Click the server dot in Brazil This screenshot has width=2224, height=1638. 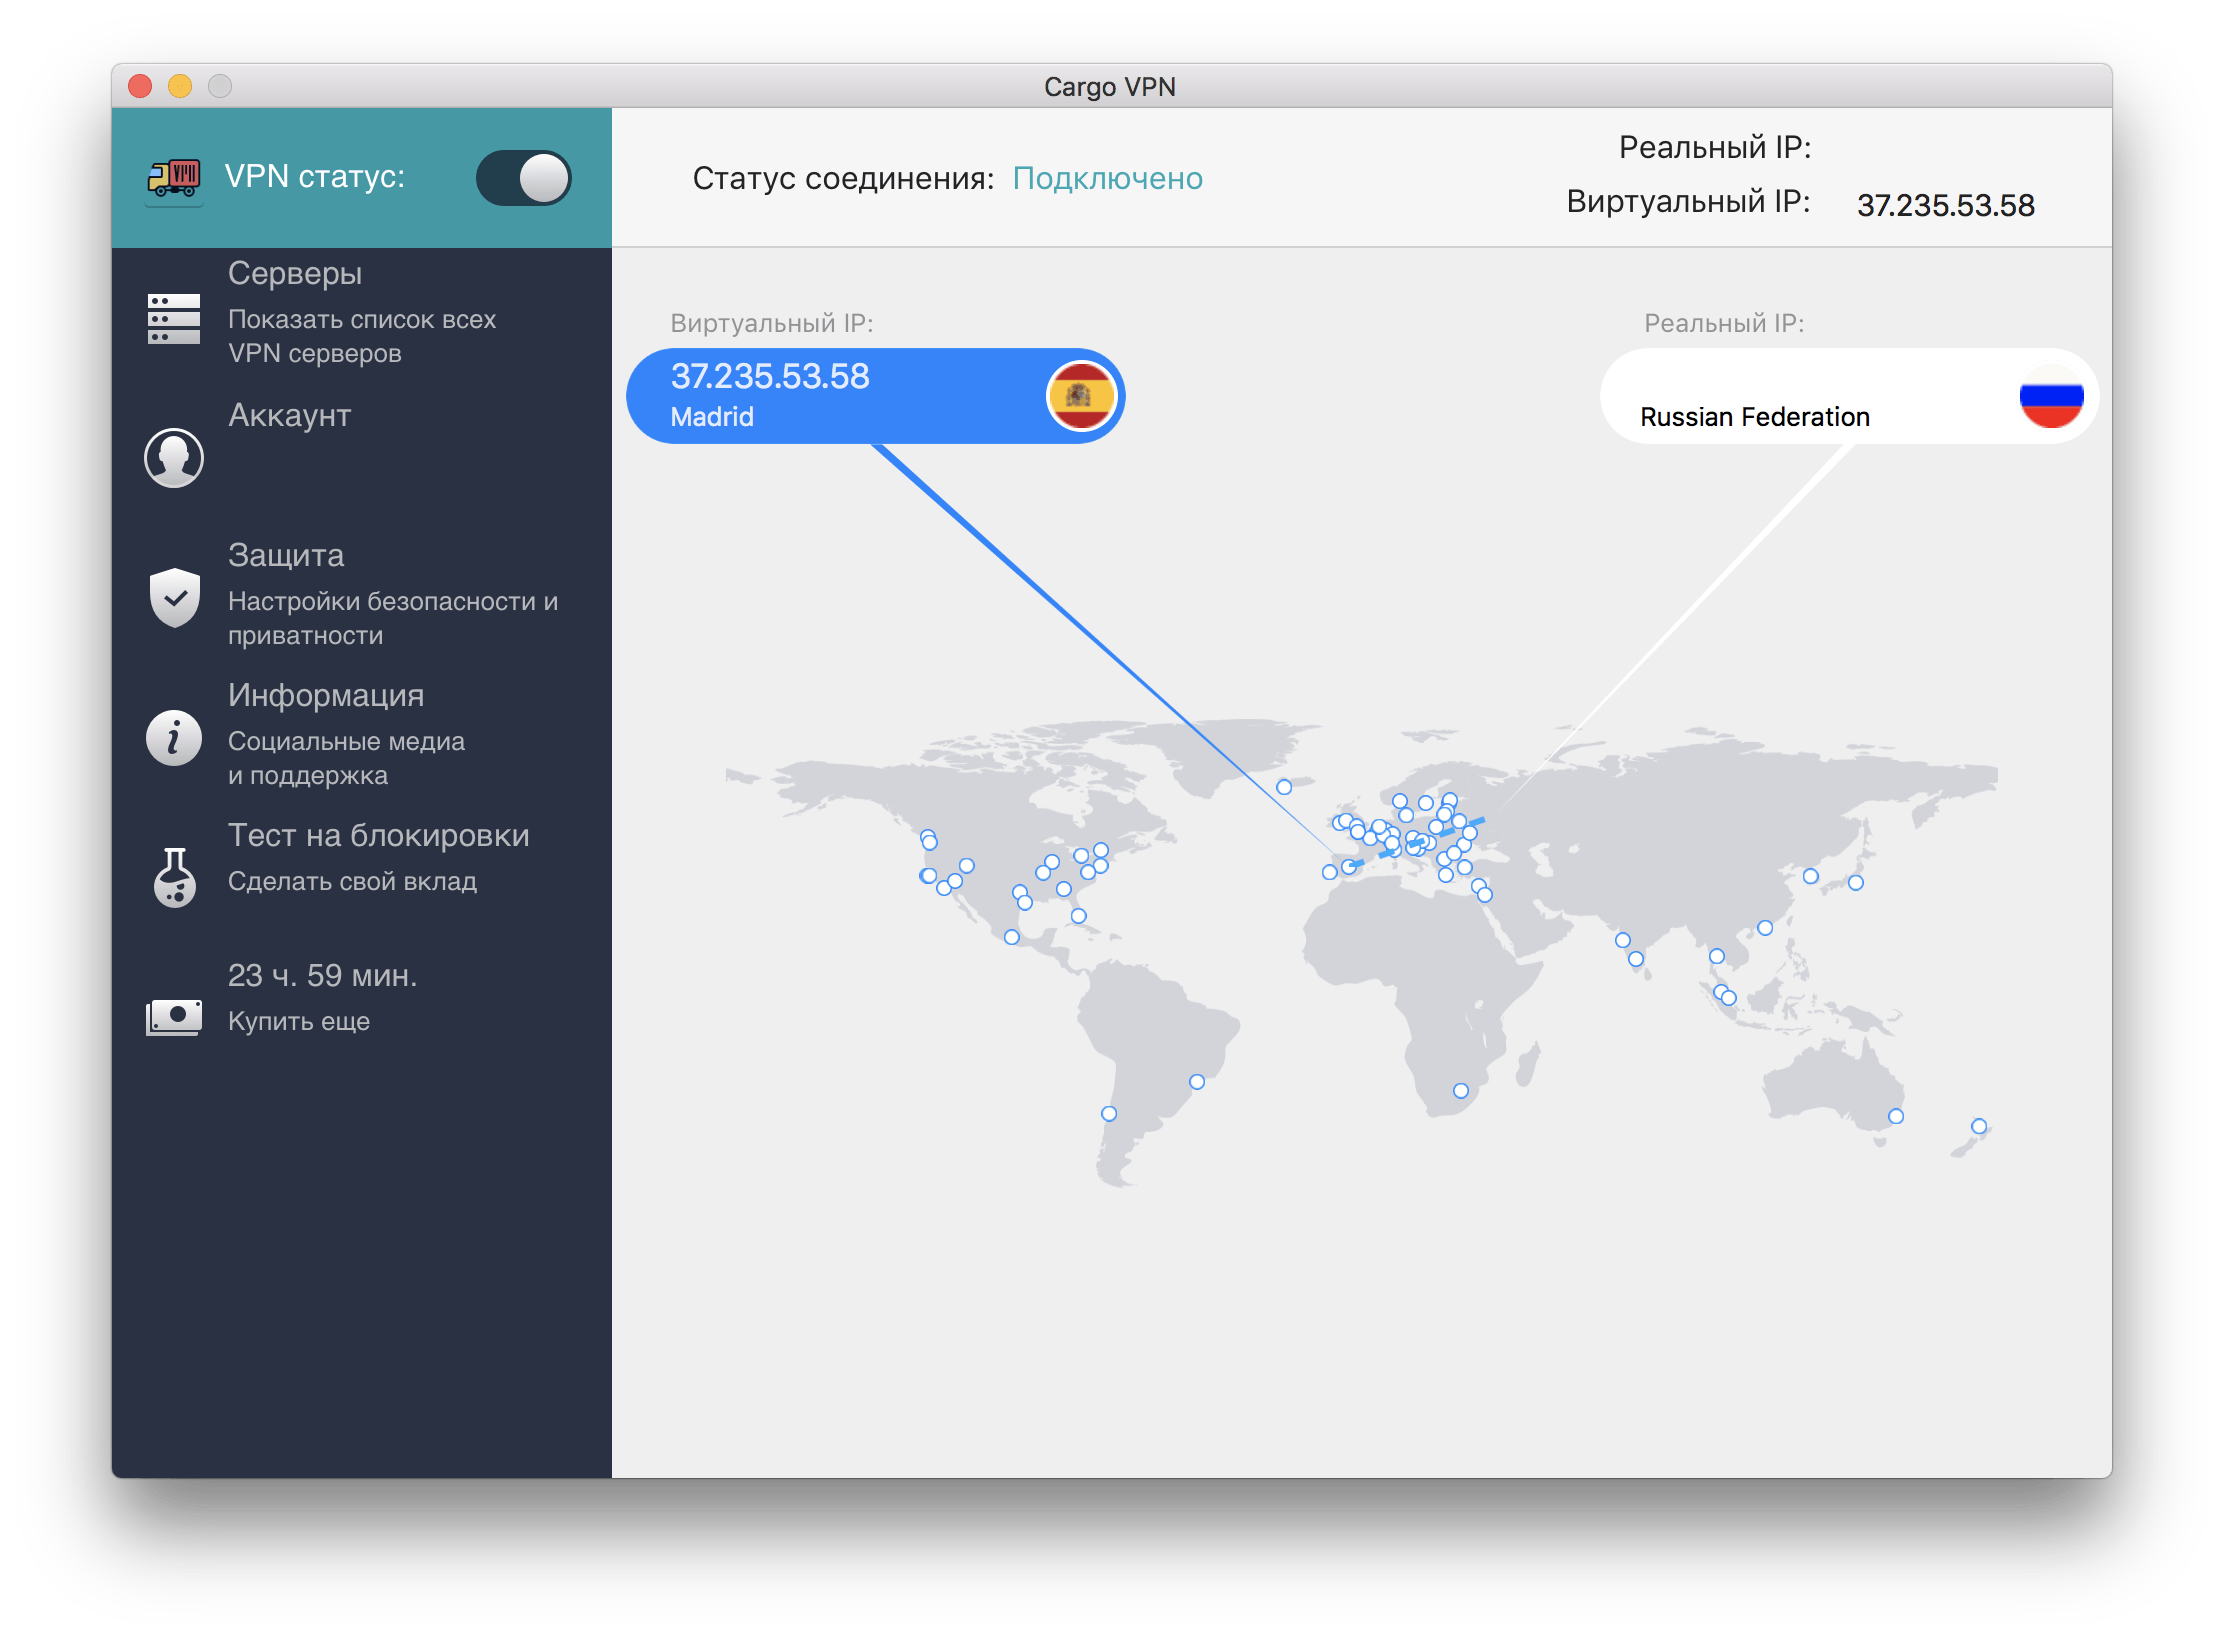(1197, 1082)
